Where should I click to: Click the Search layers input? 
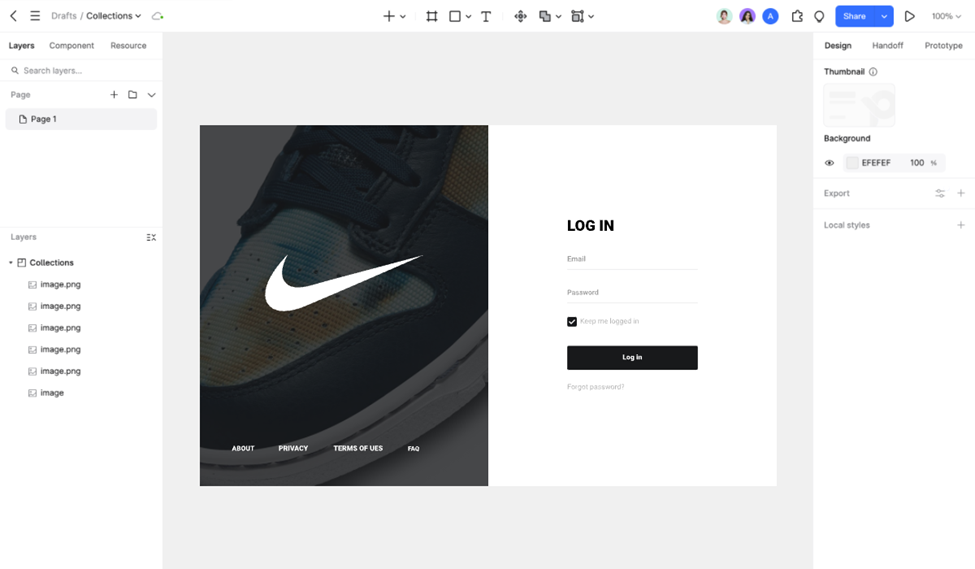81,70
